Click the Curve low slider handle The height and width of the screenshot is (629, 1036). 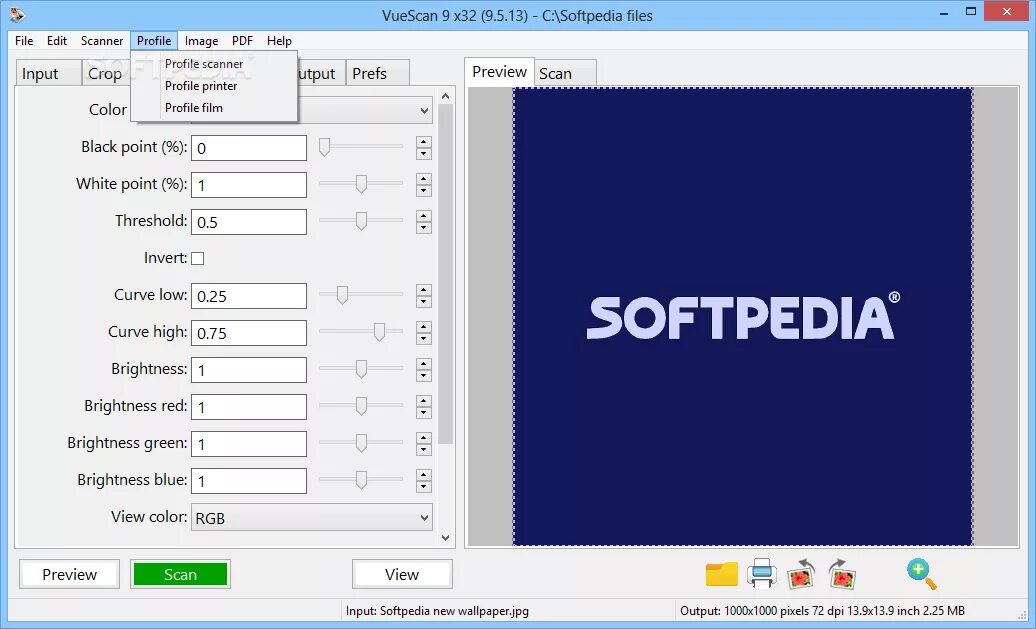(x=342, y=295)
